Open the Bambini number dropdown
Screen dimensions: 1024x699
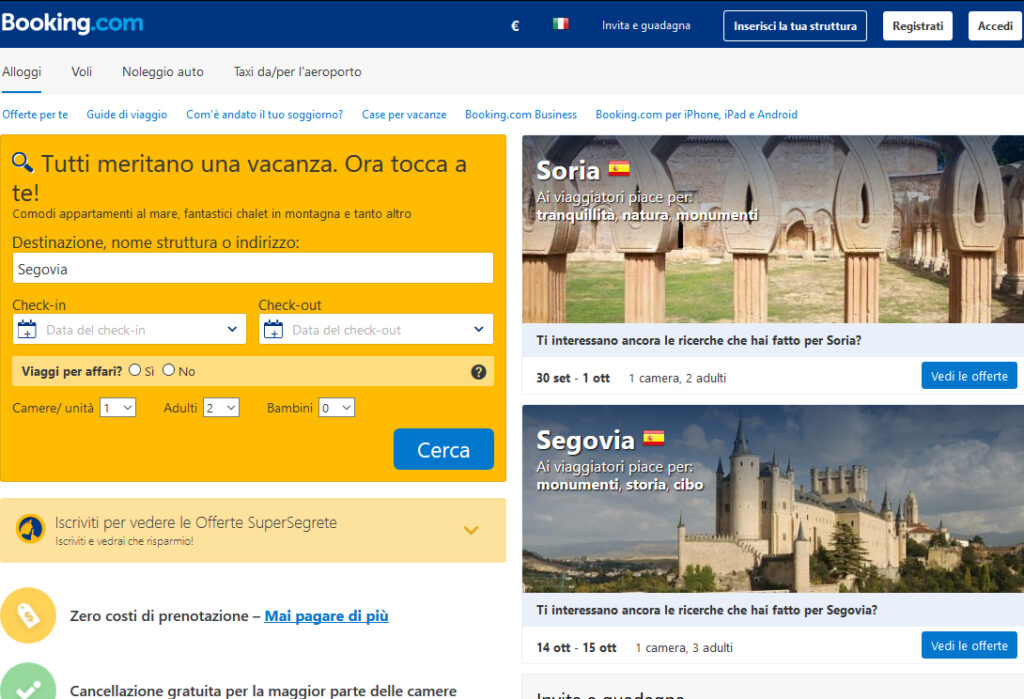(337, 408)
